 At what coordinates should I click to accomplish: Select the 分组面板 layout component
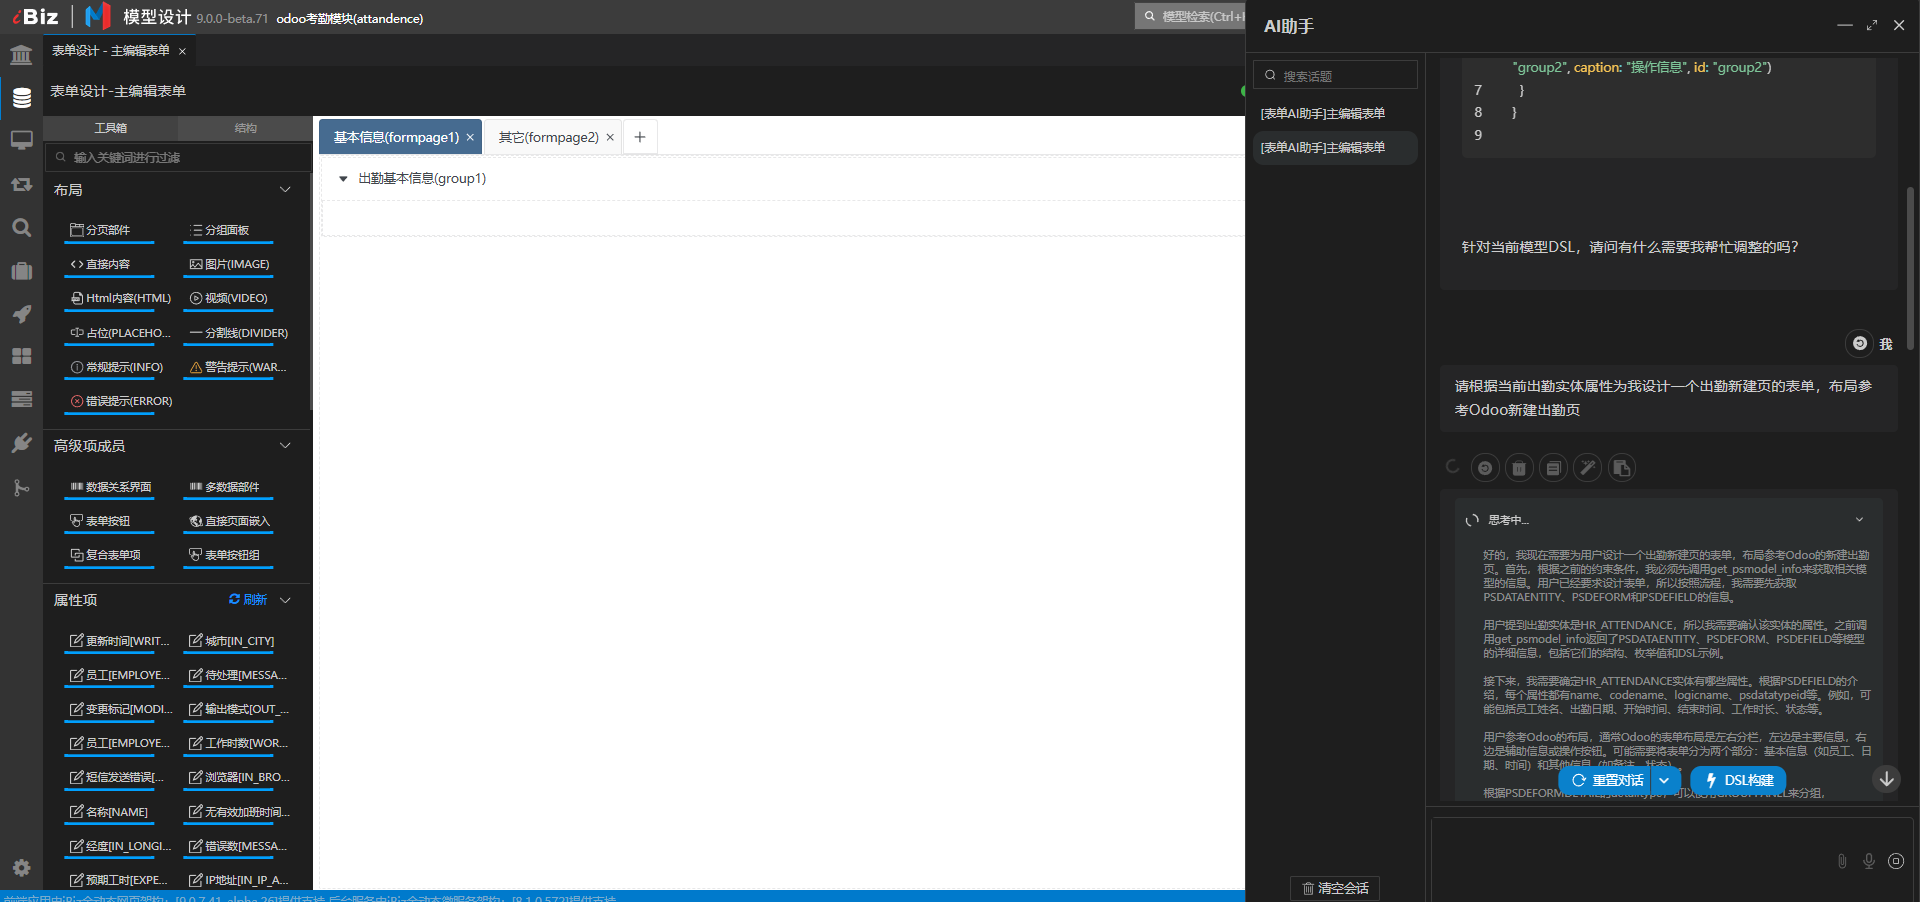[x=228, y=230]
